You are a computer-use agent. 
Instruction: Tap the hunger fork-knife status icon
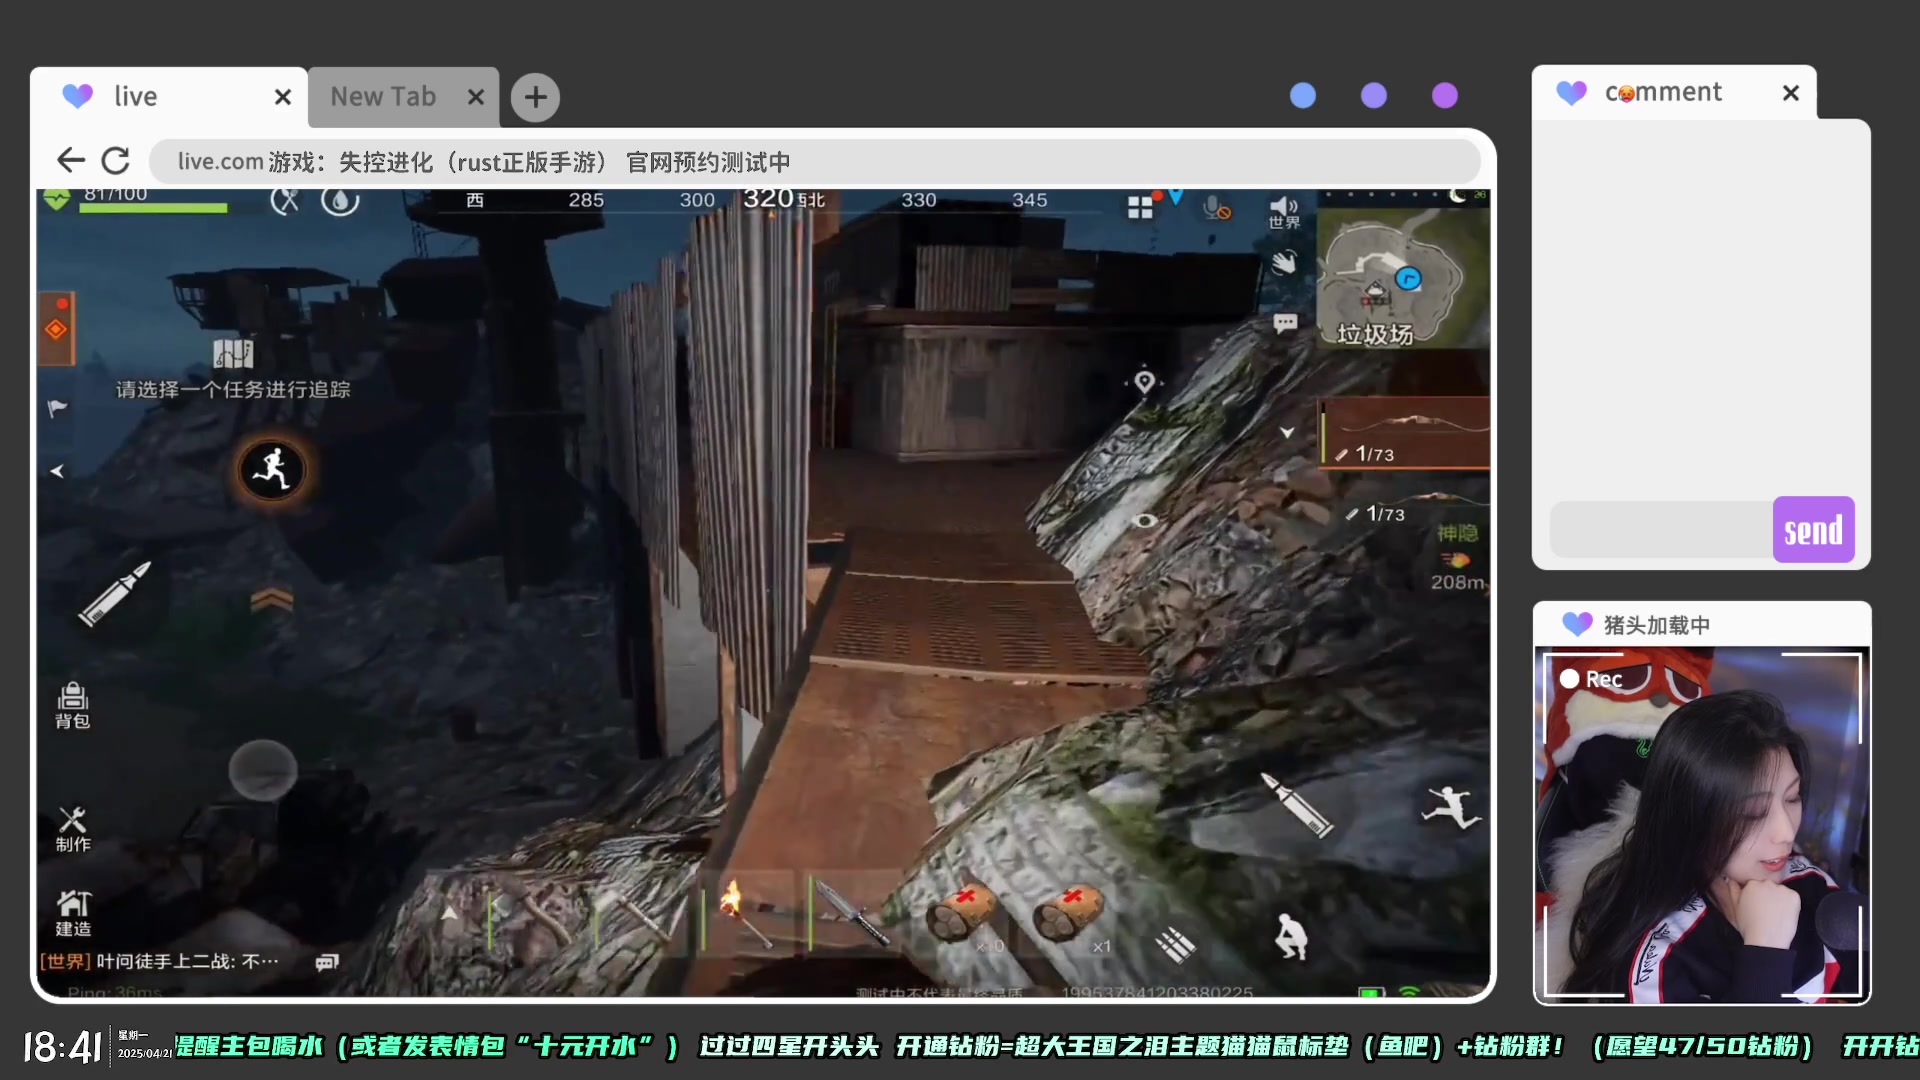285,201
